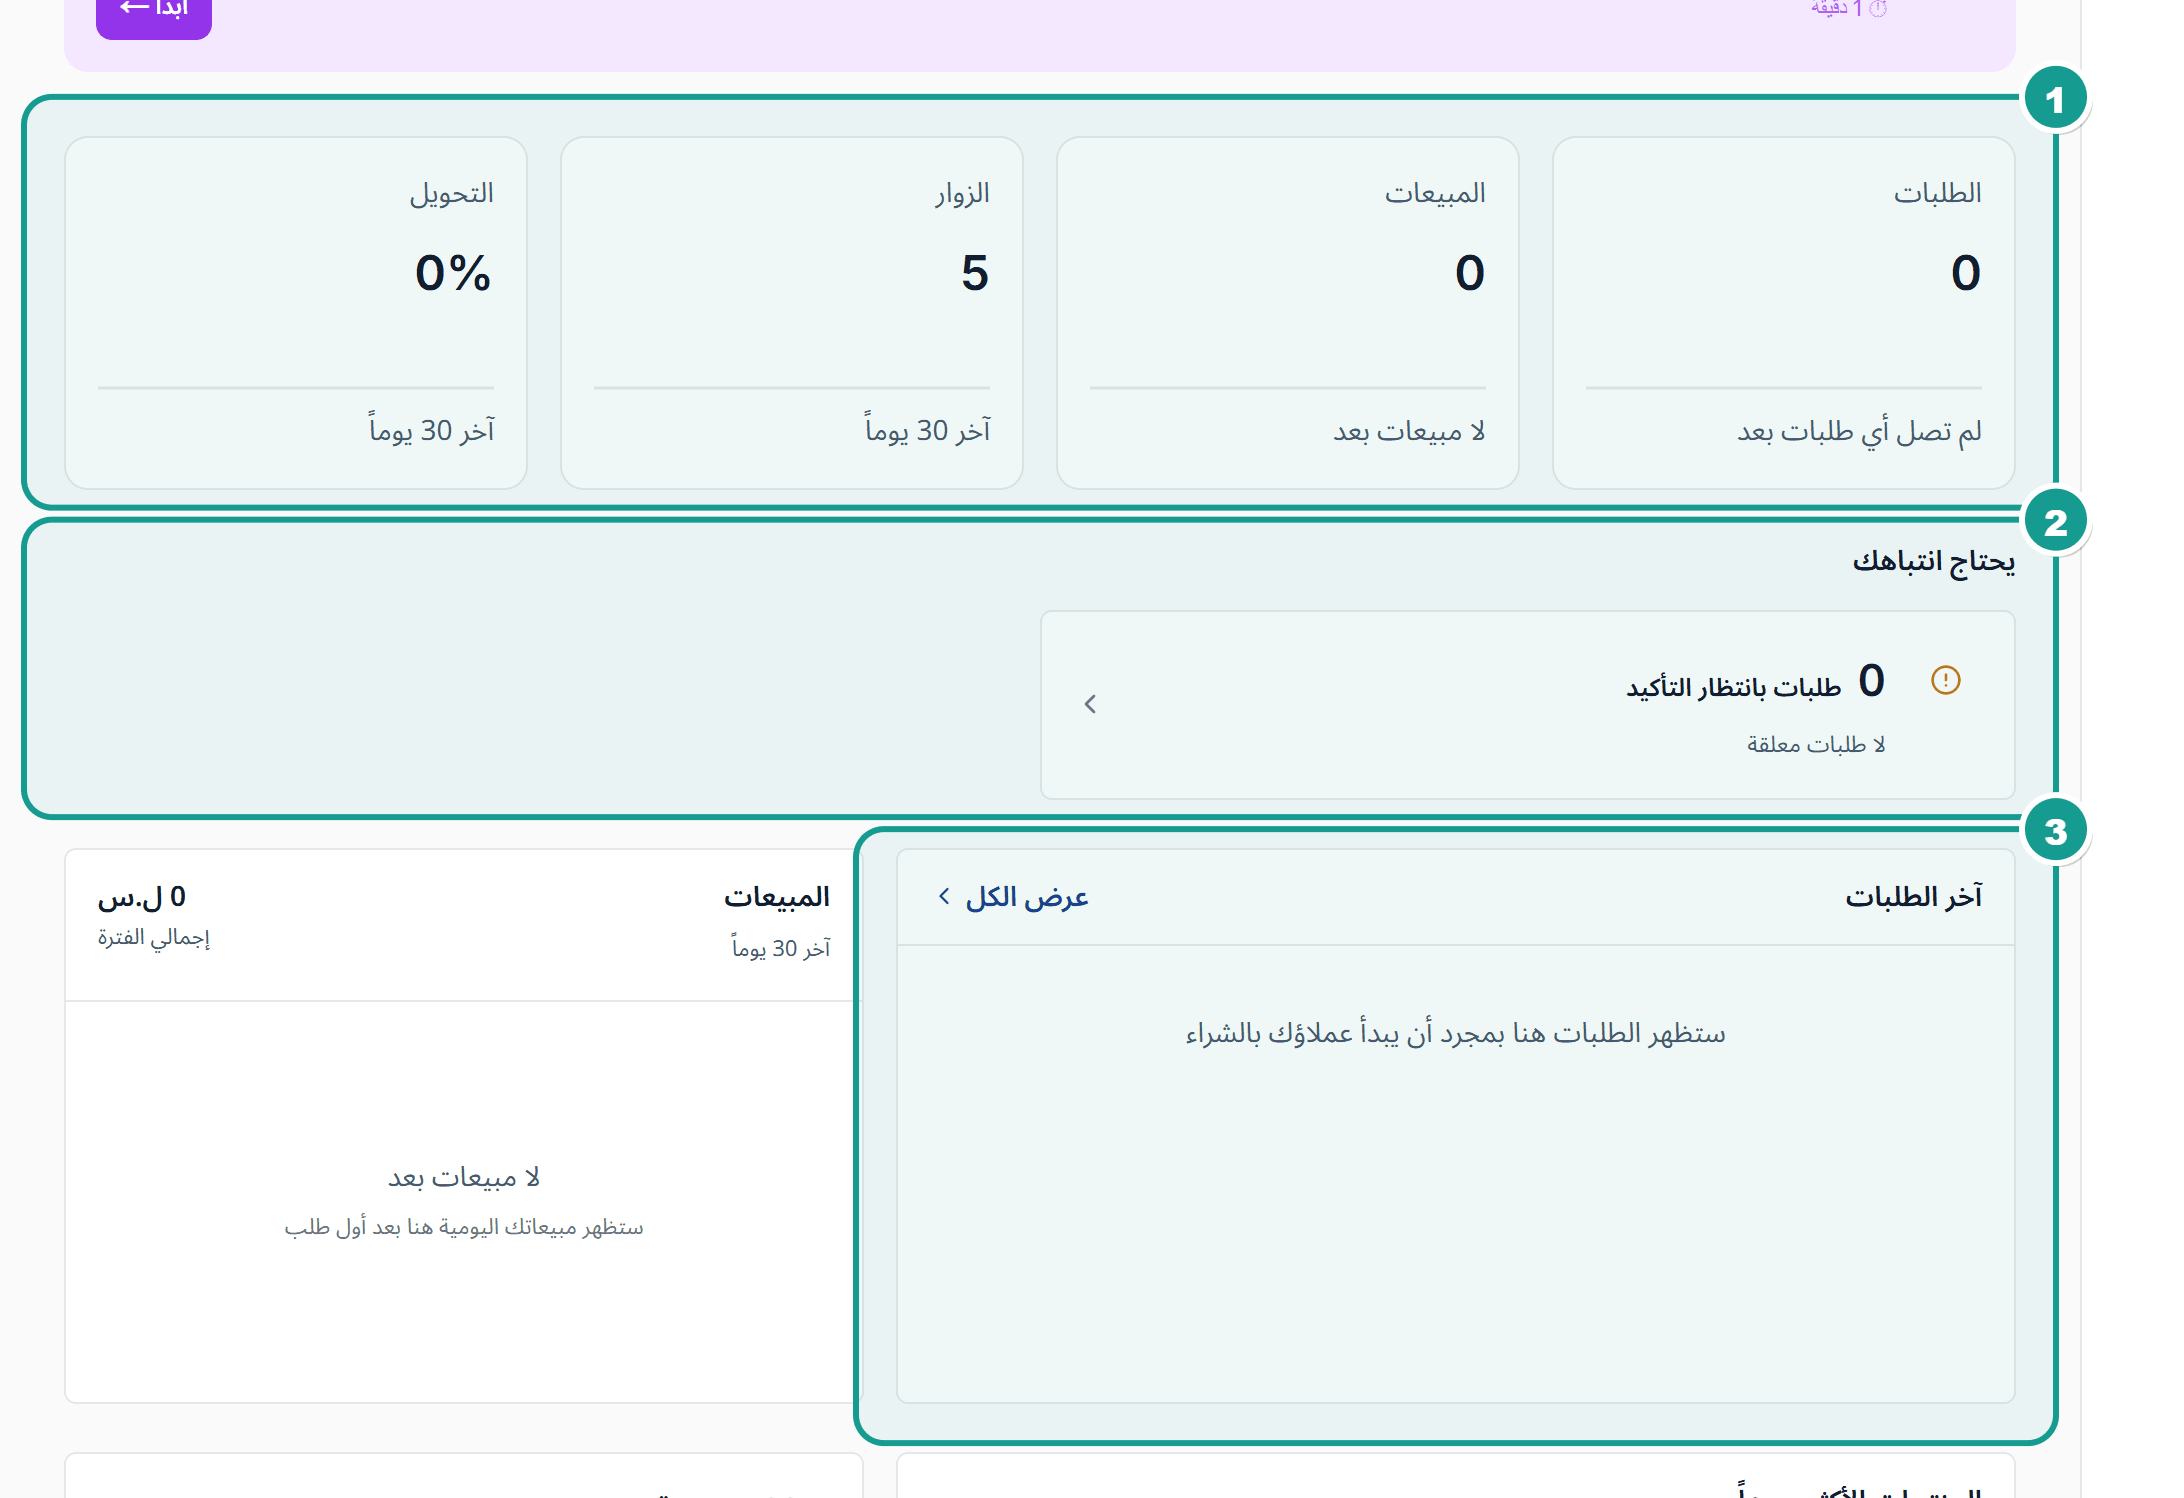Click the conversion value 0%
Screen dimensions: 2184x1498
(453, 273)
